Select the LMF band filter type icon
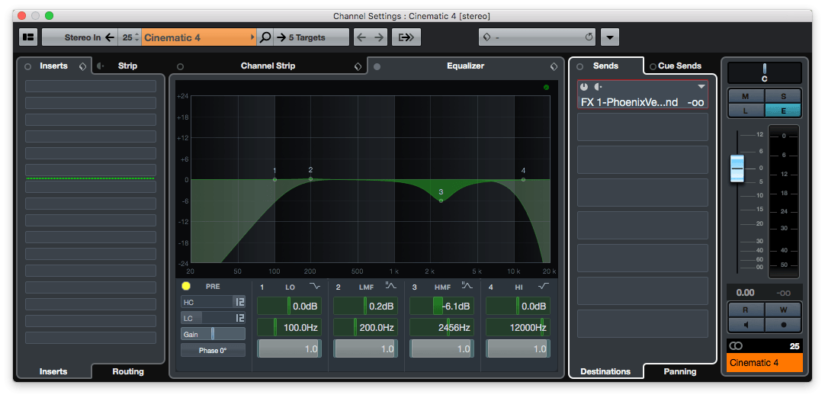Viewport: 825px width, 398px height. click(391, 286)
